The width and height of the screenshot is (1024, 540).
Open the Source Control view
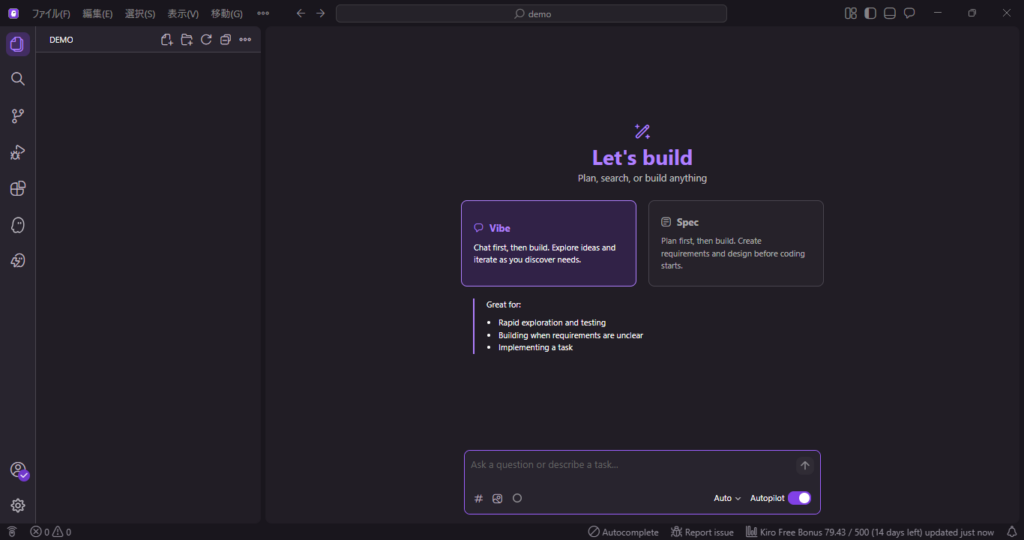(17, 116)
